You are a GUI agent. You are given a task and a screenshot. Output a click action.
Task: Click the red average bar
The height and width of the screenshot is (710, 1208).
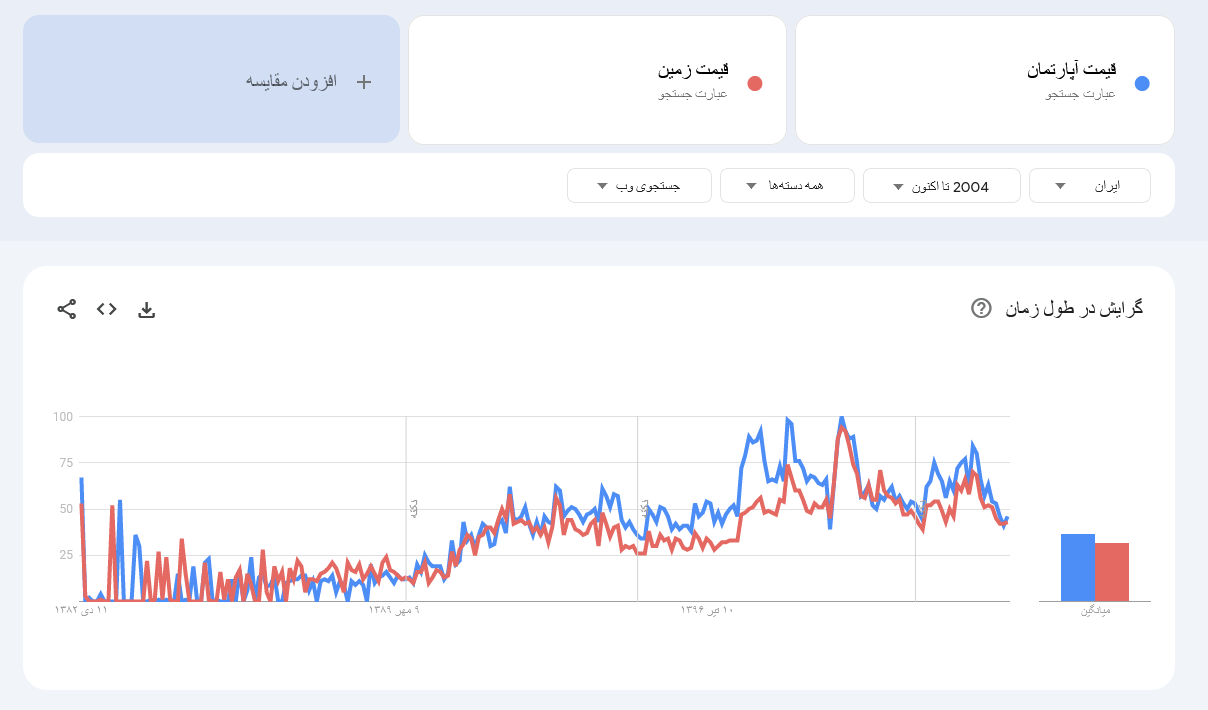click(1112, 571)
